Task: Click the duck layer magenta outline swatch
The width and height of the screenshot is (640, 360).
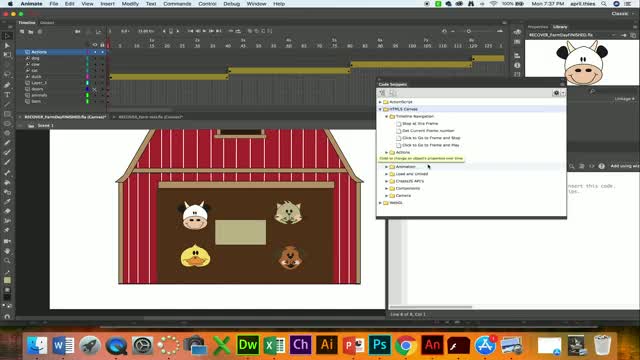Action: (x=87, y=77)
